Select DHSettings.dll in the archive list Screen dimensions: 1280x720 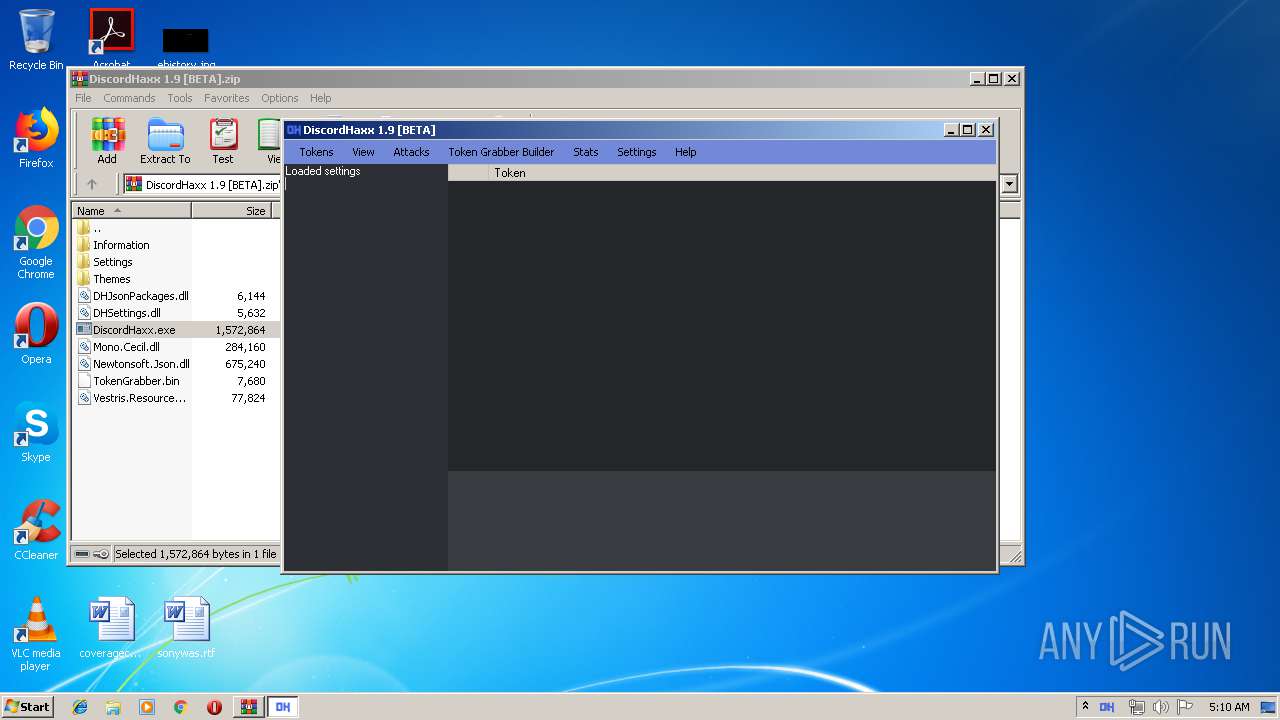175,313
